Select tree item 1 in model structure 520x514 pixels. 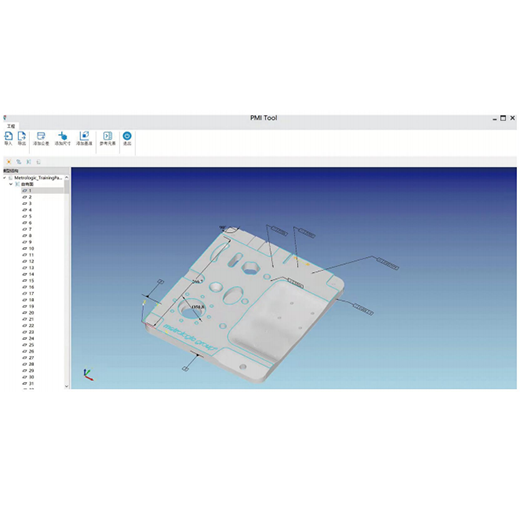42,191
